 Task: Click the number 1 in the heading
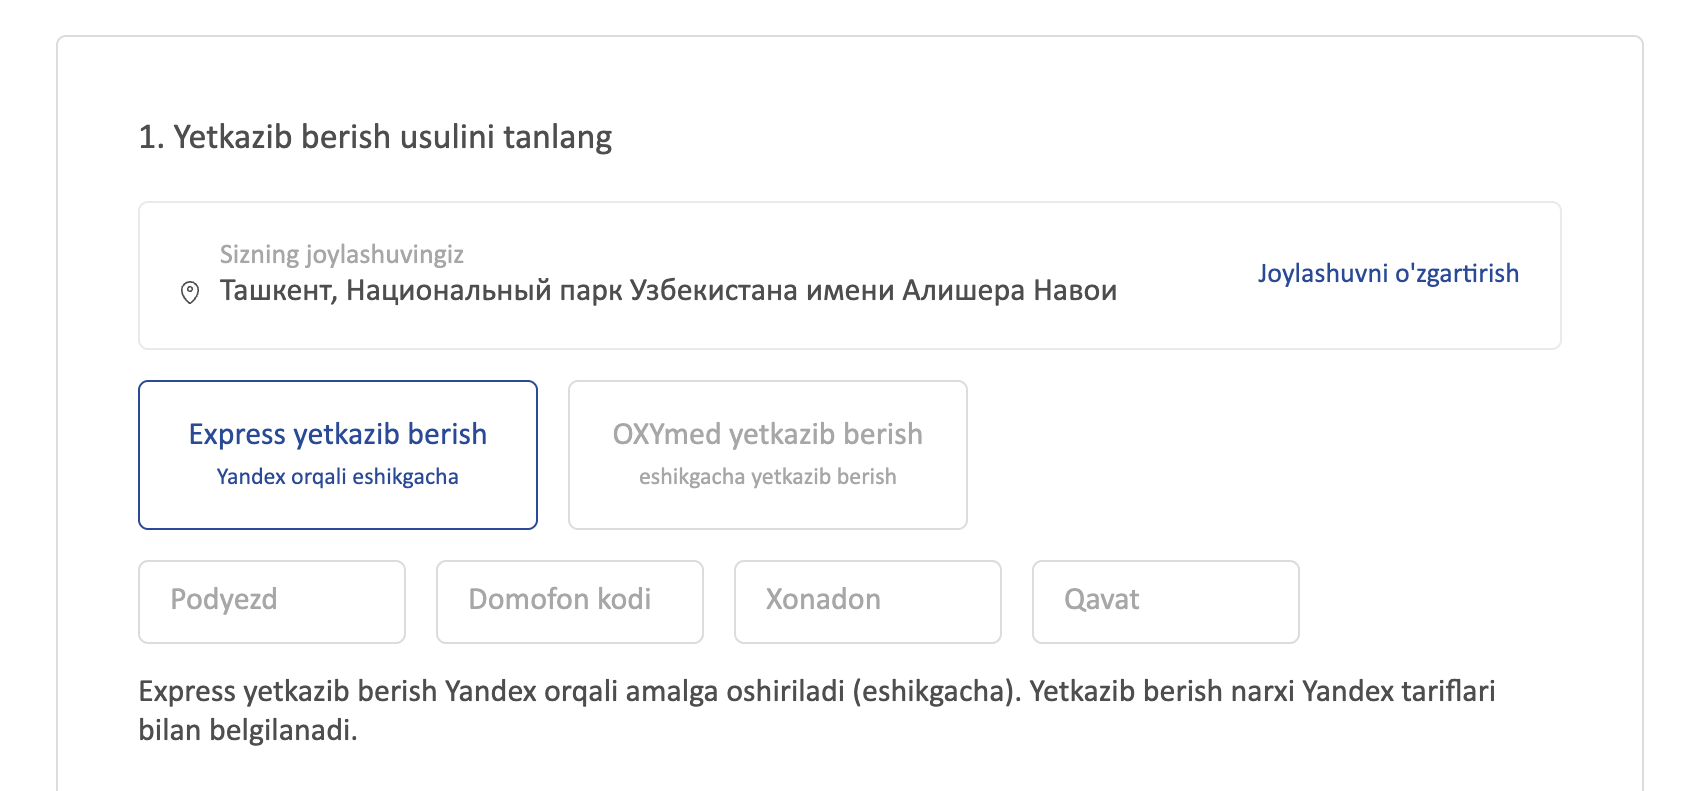pyautogui.click(x=146, y=137)
